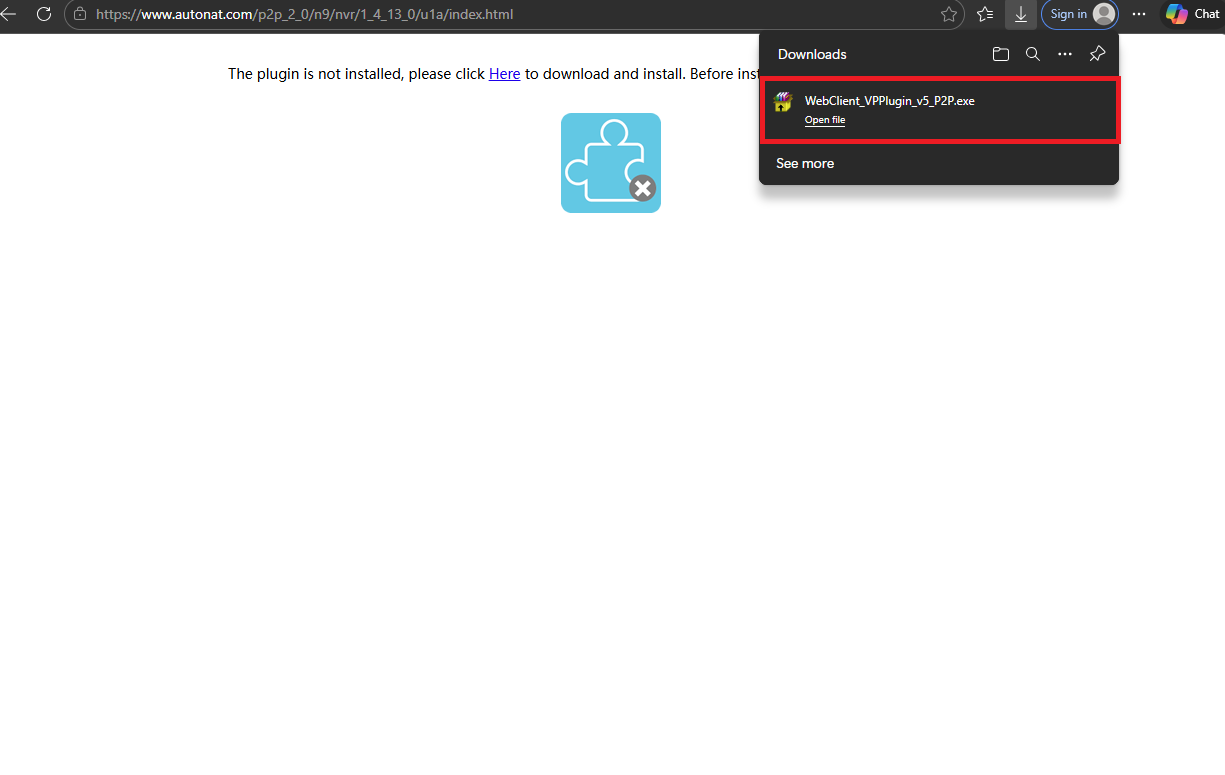Click the Here download link
The height and width of the screenshot is (775, 1225).
pyautogui.click(x=504, y=73)
